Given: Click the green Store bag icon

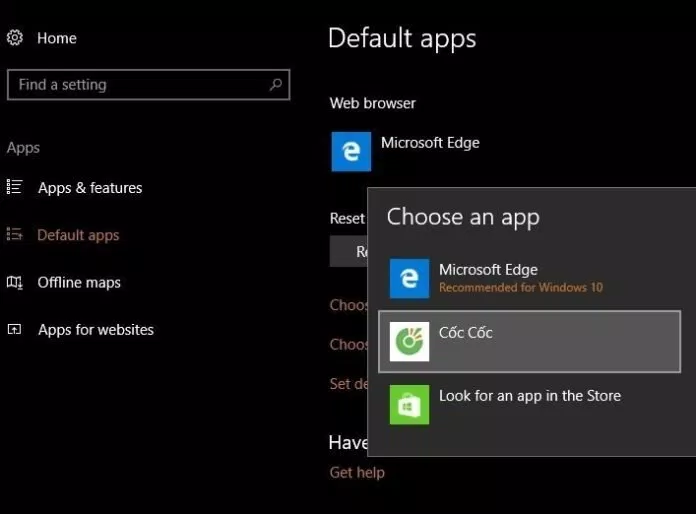Looking at the screenshot, I should point(409,404).
